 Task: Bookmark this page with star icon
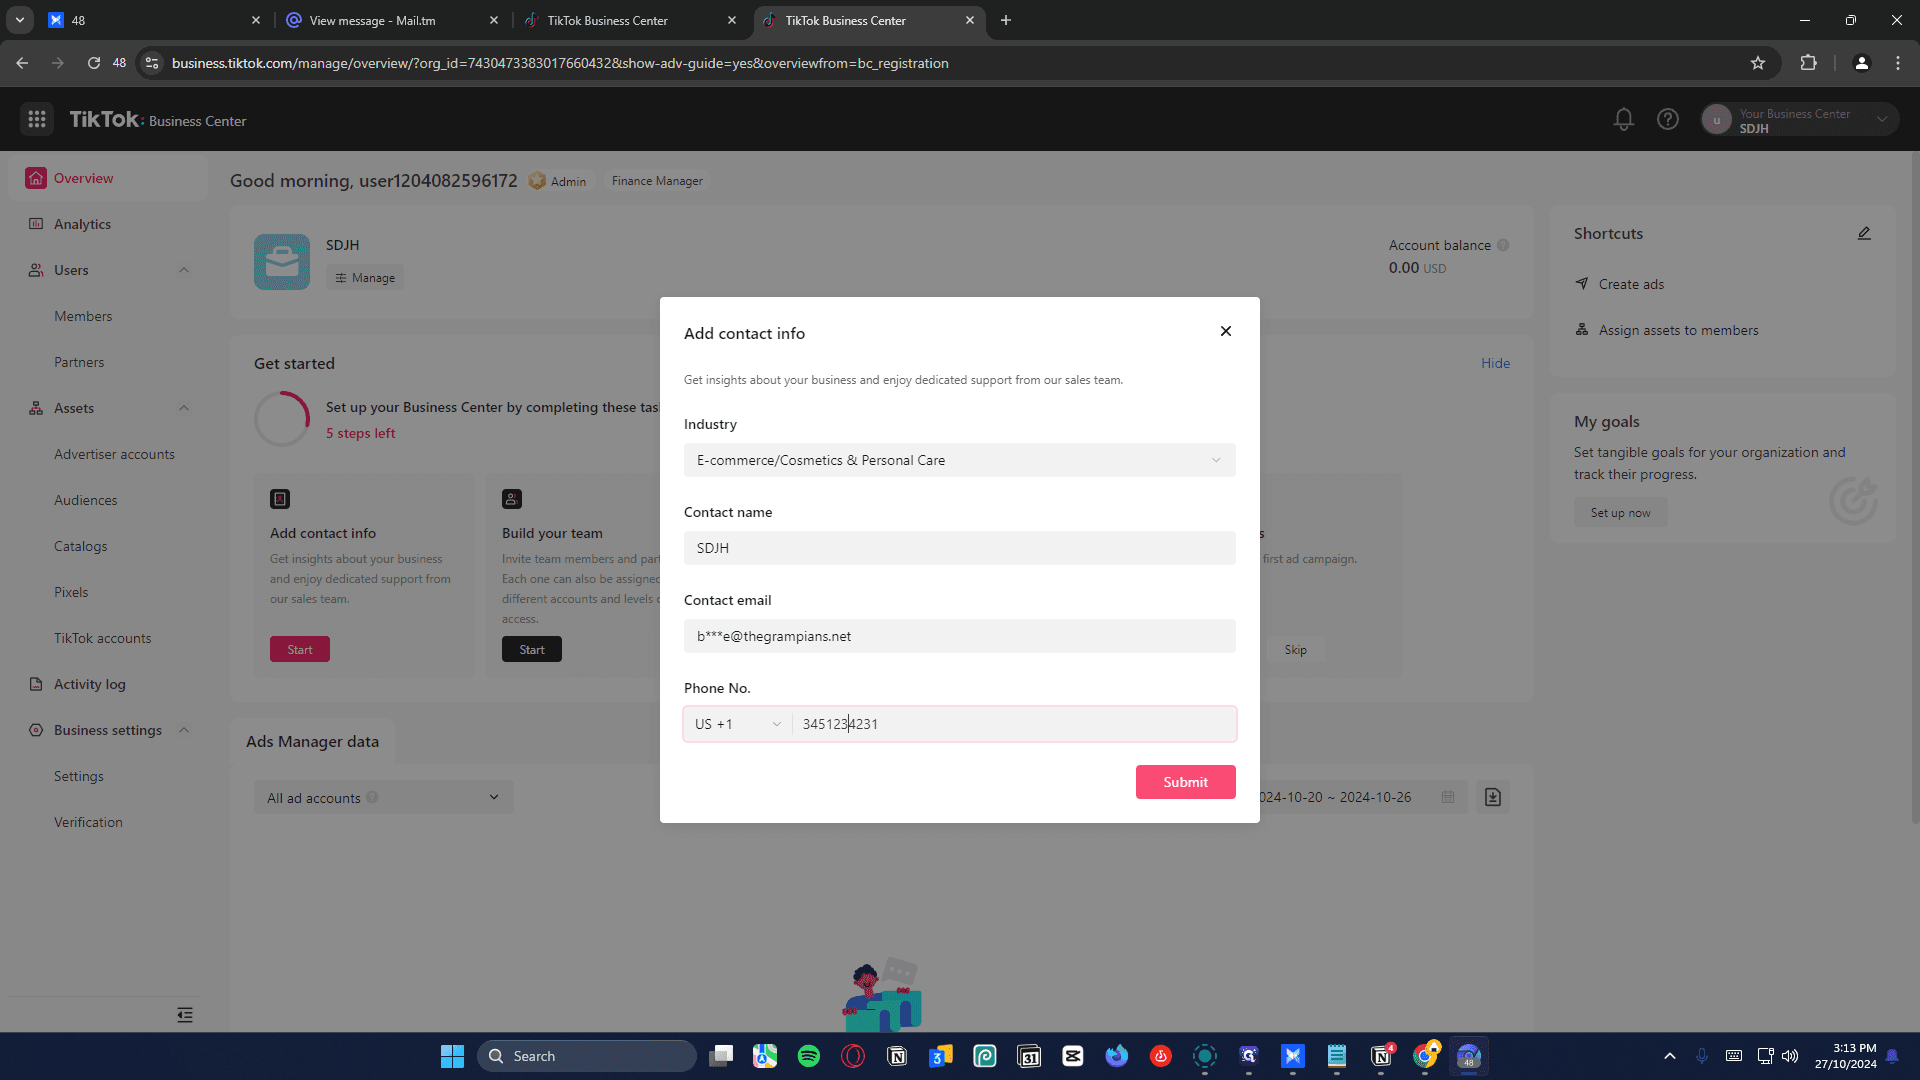[x=1758, y=63]
